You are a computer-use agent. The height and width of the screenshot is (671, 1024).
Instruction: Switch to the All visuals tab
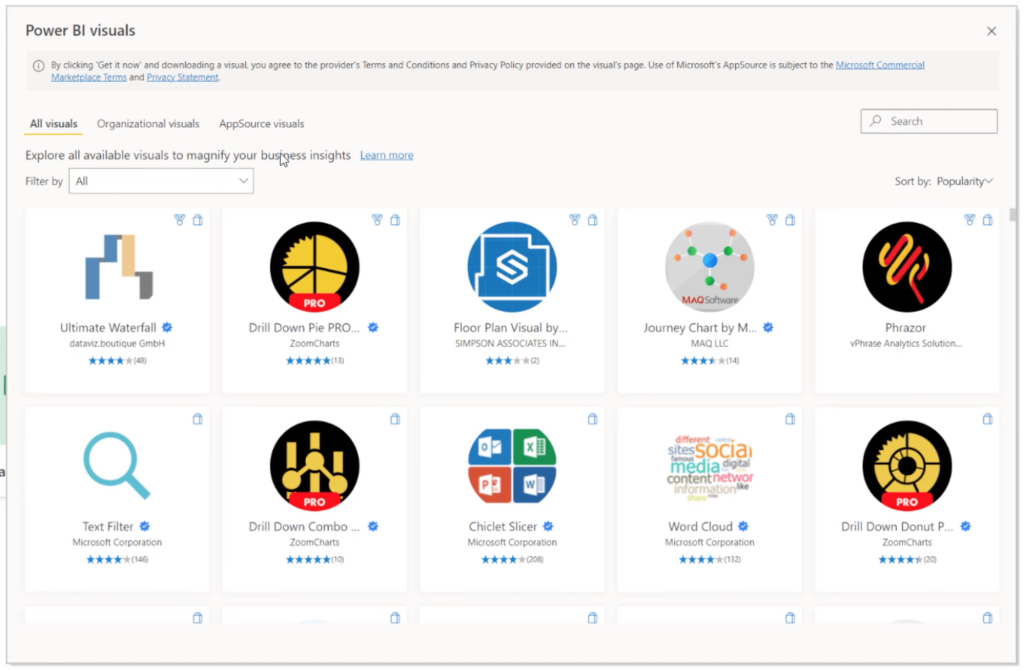tap(54, 123)
